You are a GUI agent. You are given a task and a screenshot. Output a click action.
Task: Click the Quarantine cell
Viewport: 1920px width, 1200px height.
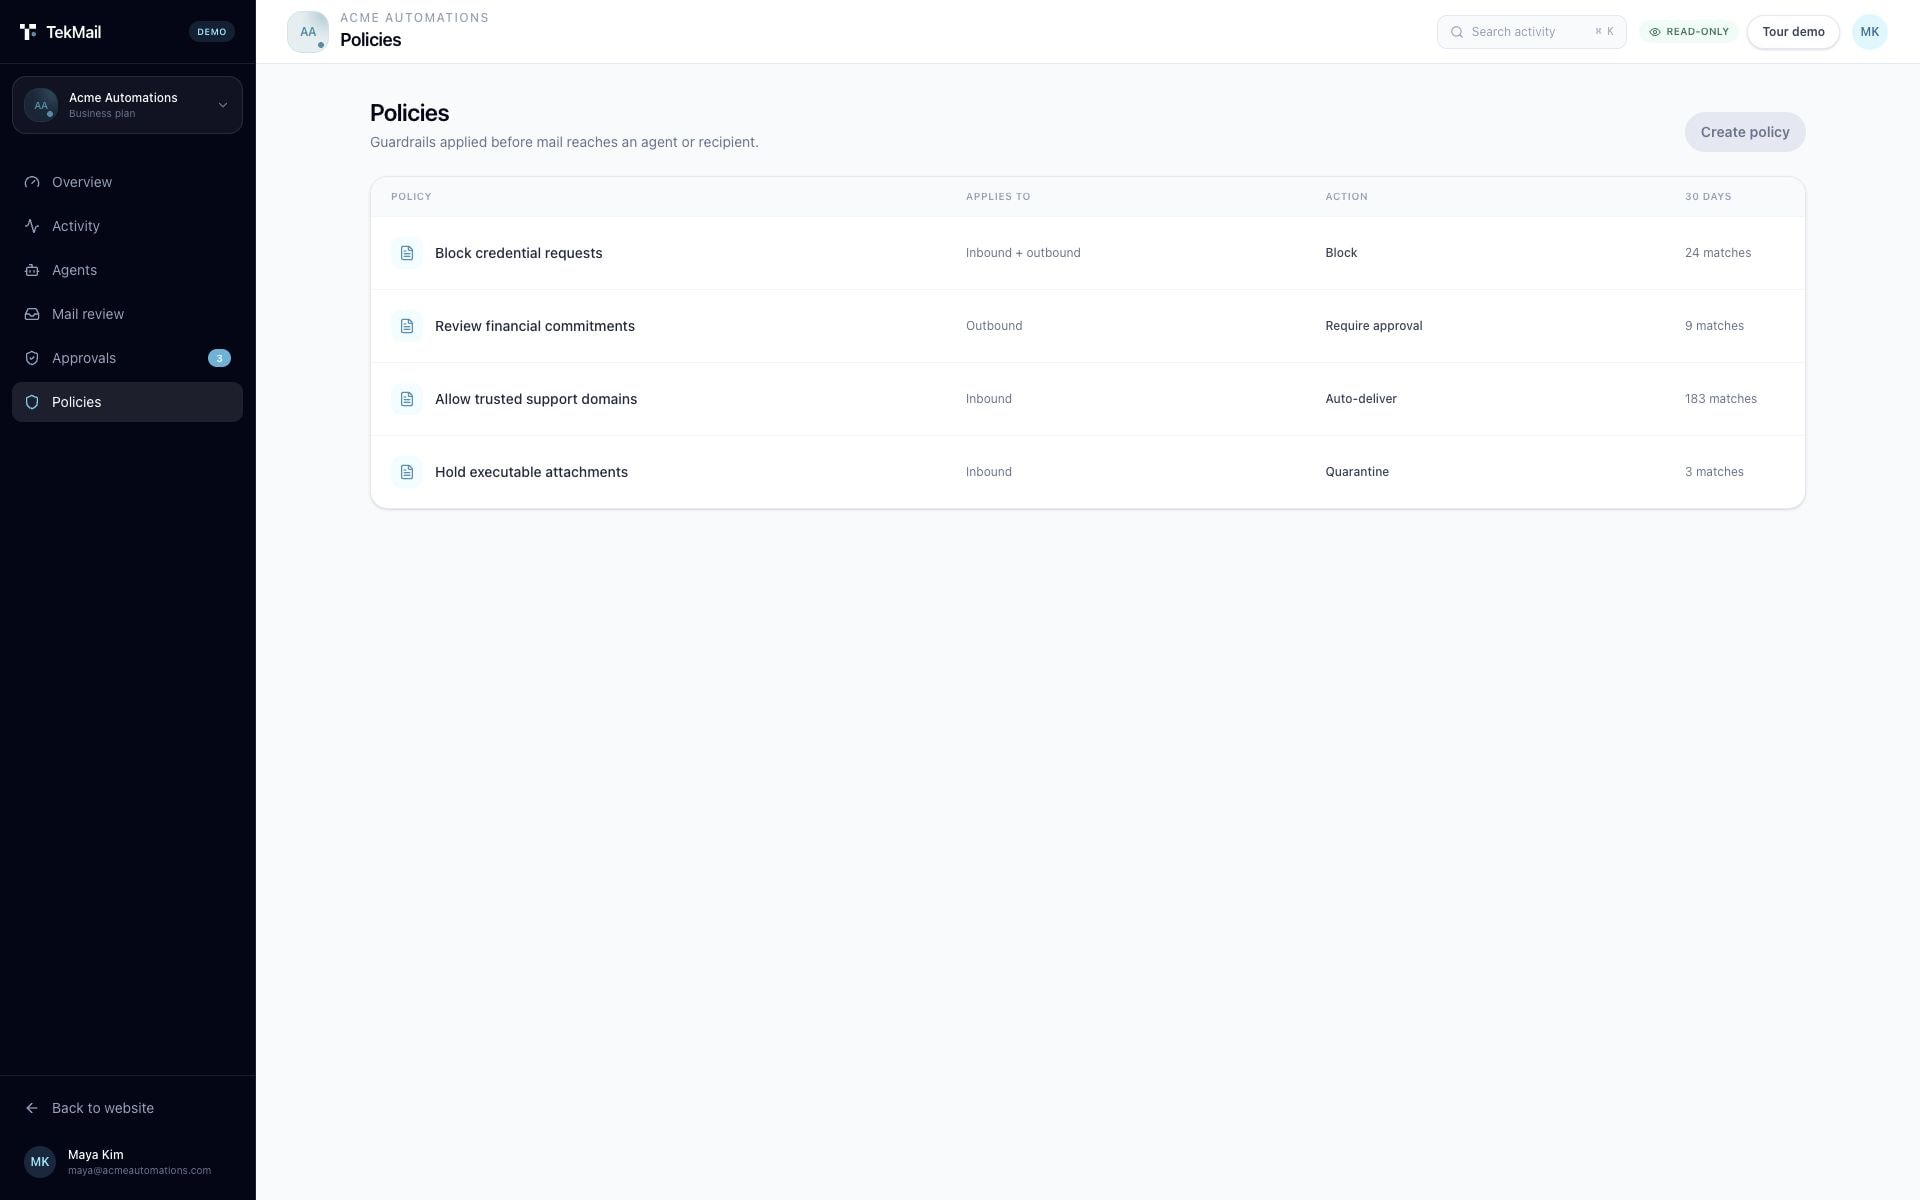tap(1357, 472)
